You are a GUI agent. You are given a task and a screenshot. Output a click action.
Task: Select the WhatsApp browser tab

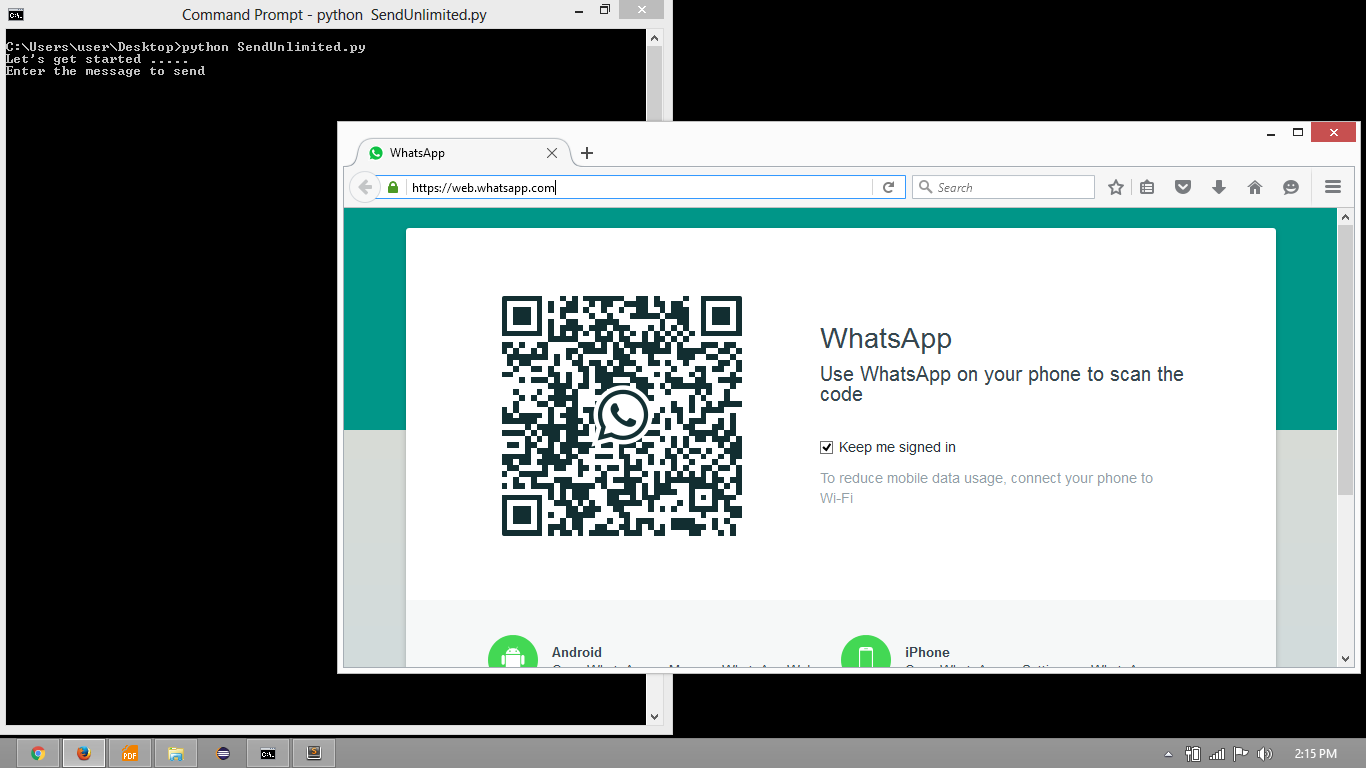463,153
